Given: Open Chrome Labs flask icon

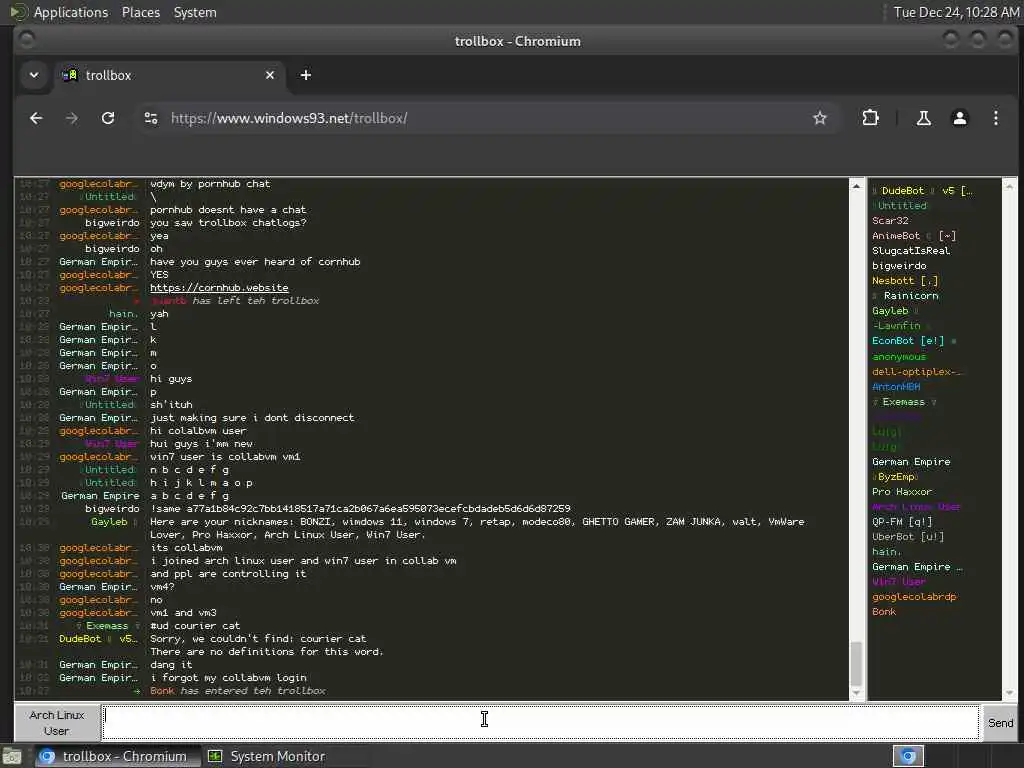Looking at the screenshot, I should [x=923, y=118].
